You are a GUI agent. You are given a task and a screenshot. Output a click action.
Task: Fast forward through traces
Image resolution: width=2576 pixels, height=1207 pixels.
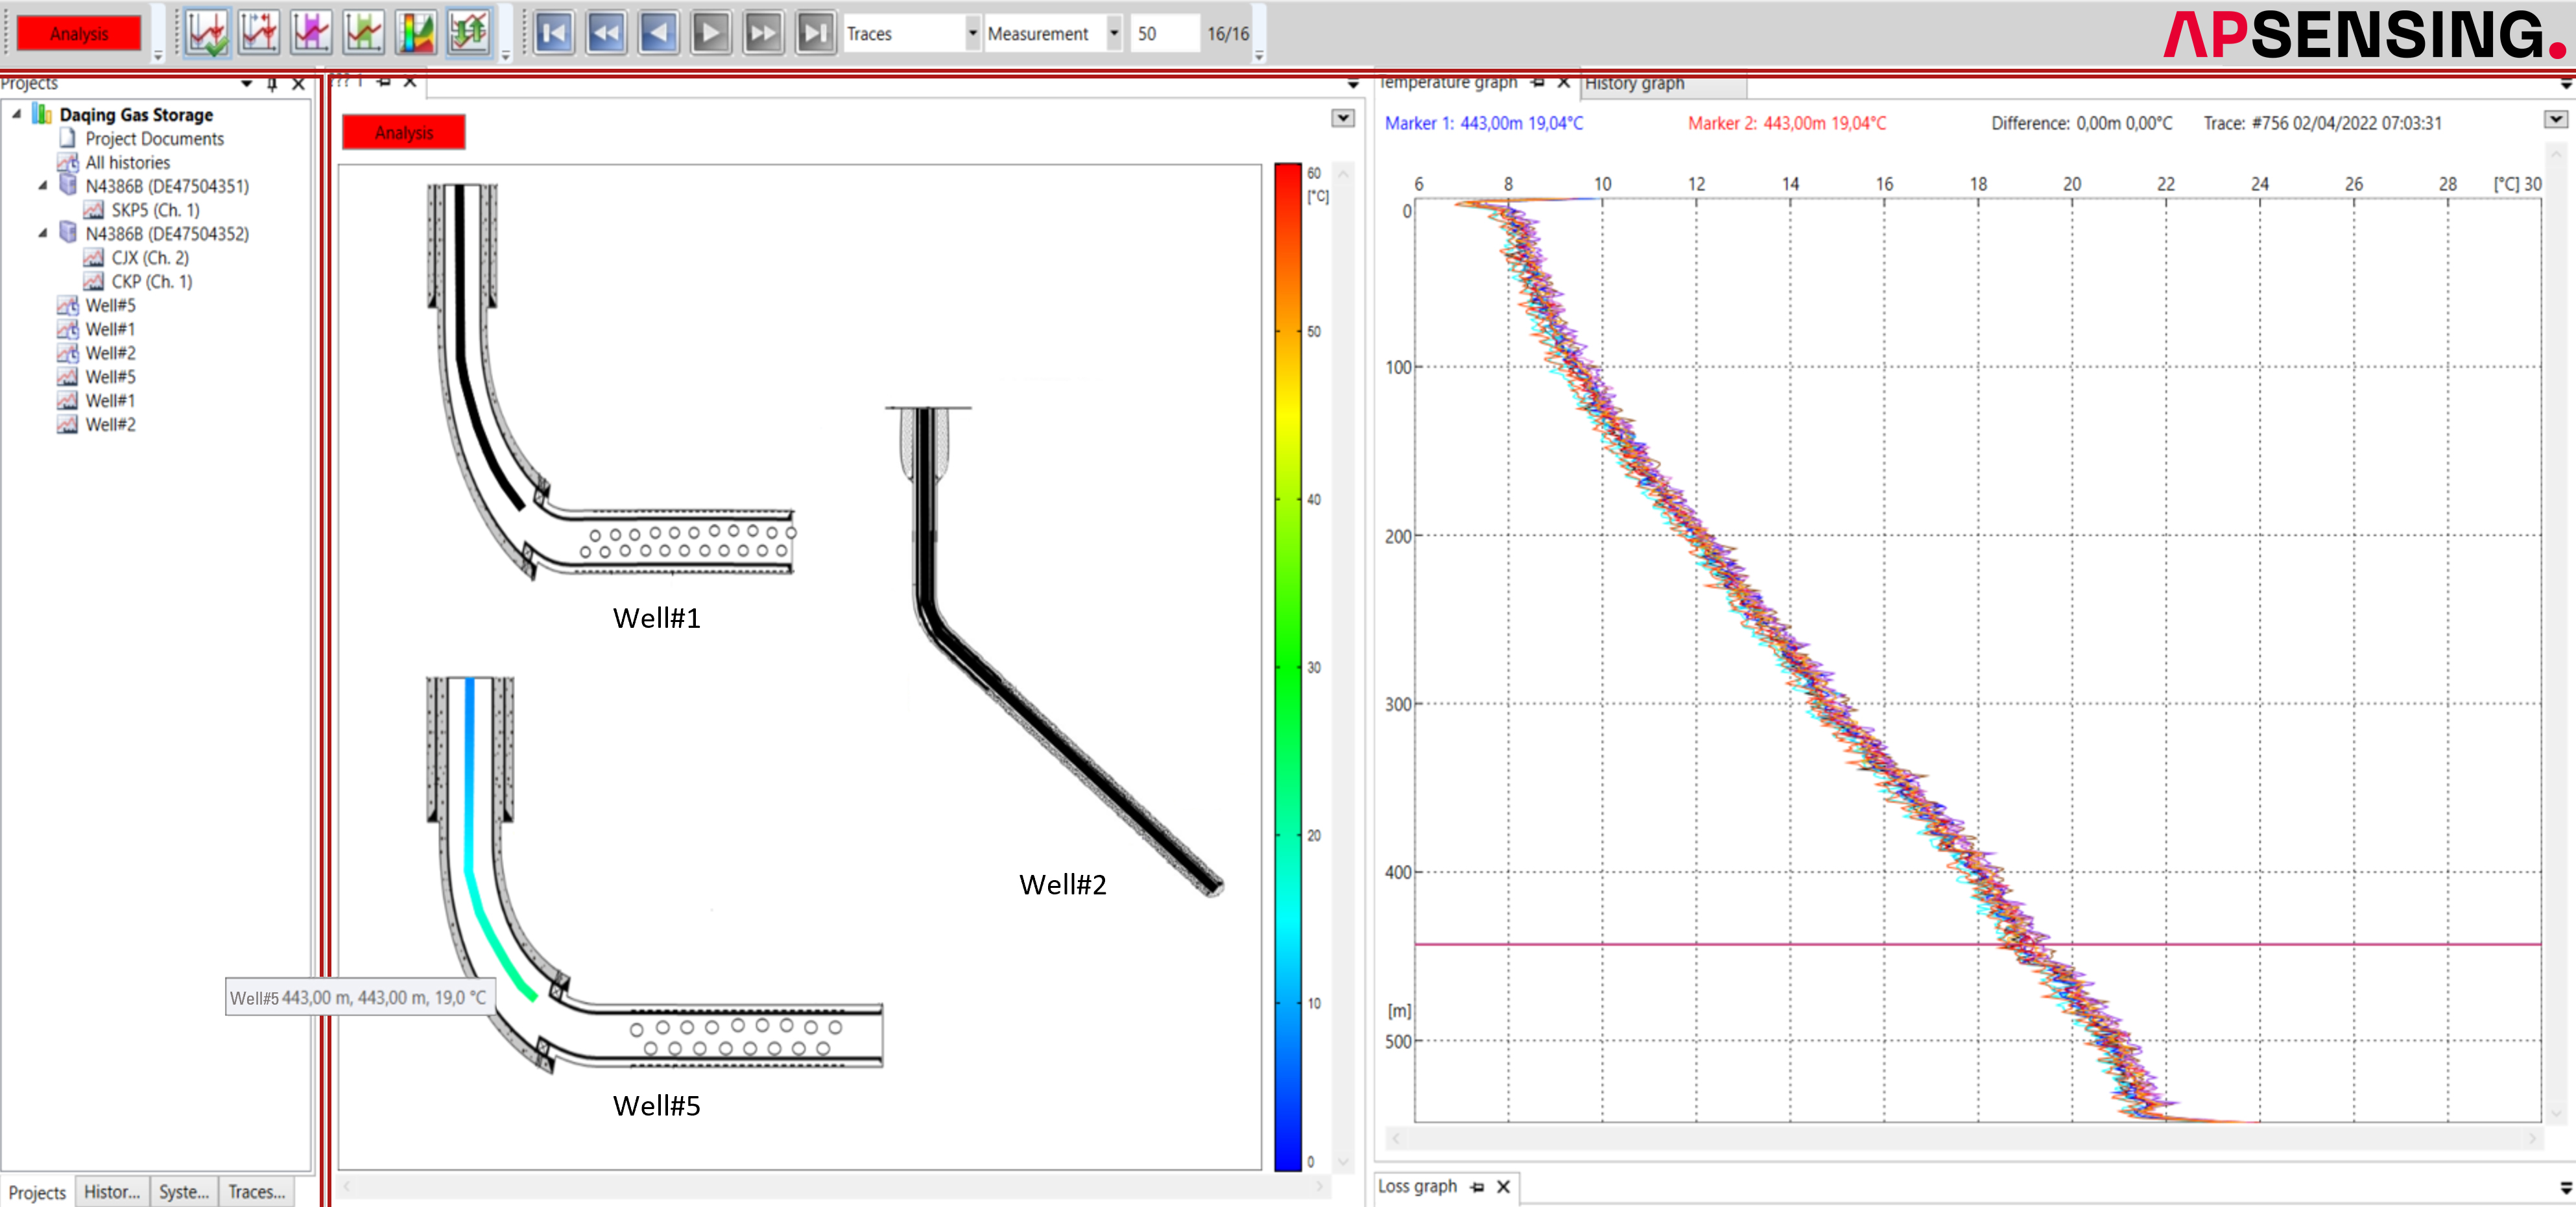[x=763, y=33]
